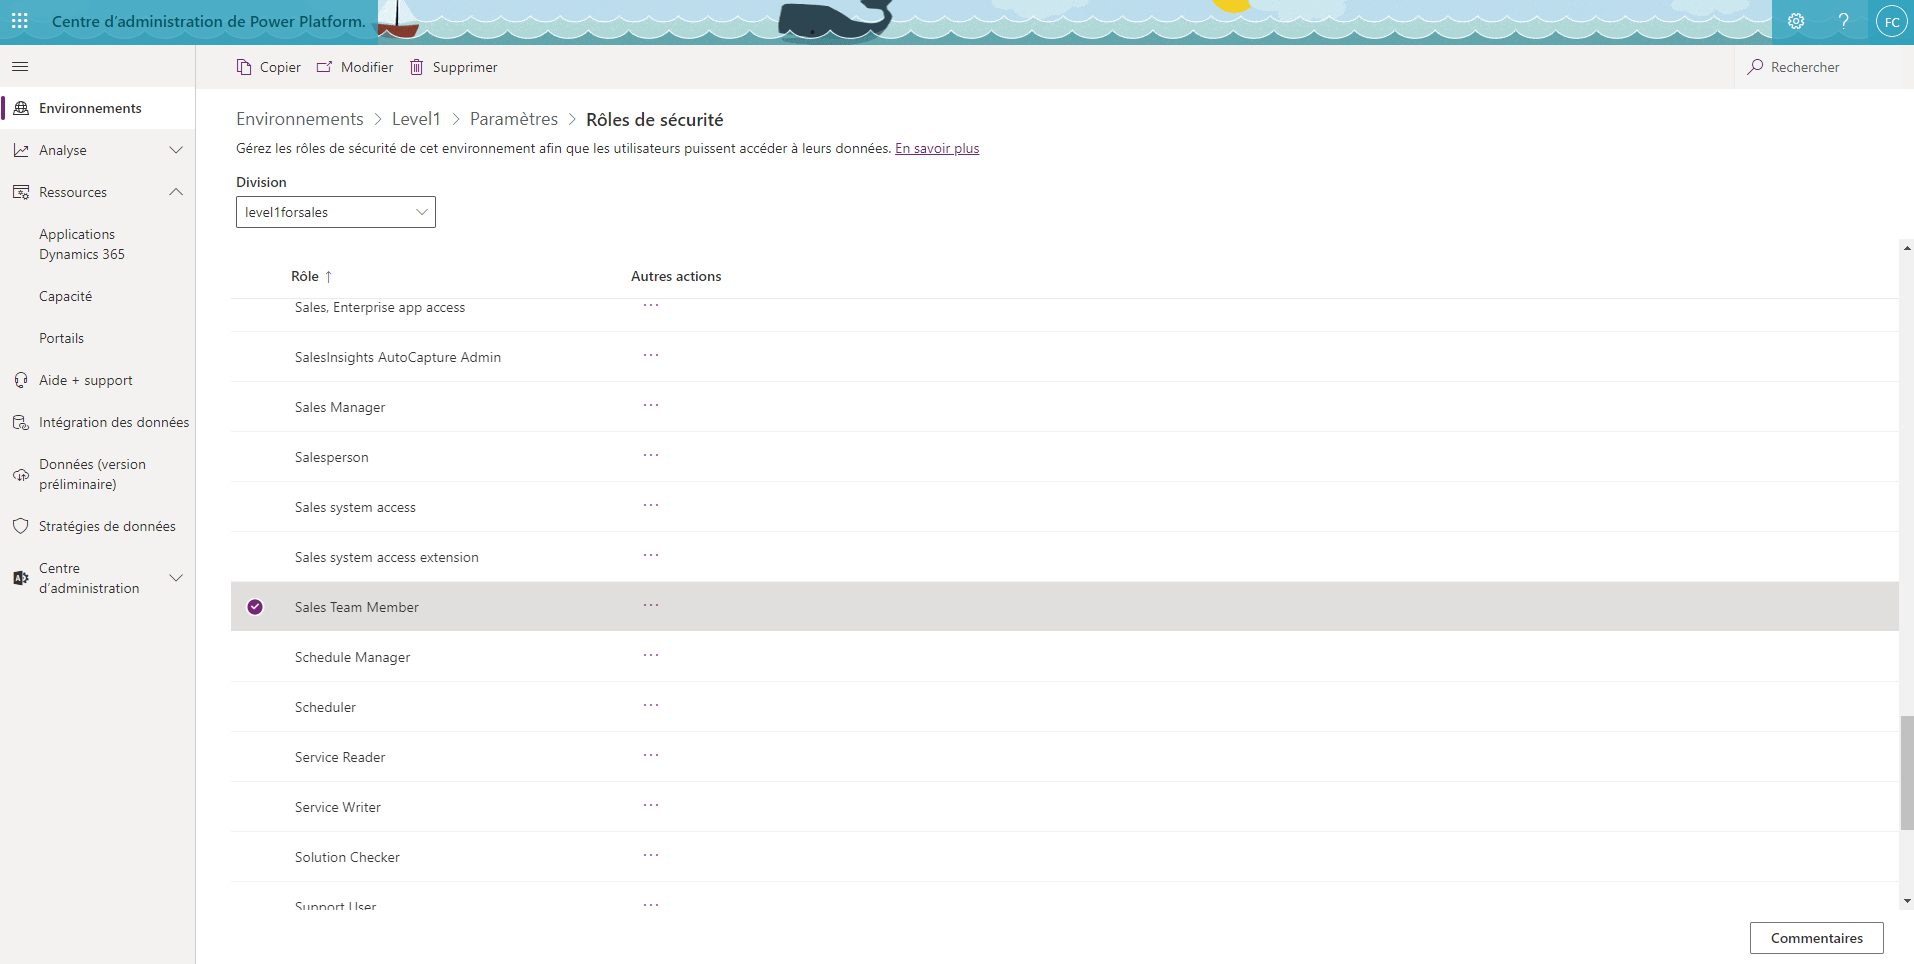The image size is (1914, 964).
Task: Open the settings gear icon
Action: (x=1796, y=21)
